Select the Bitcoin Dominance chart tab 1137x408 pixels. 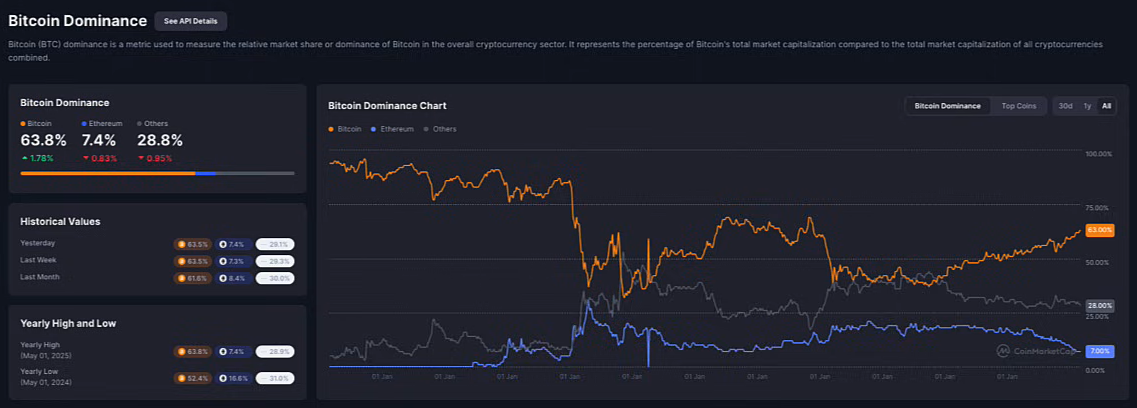coord(947,106)
